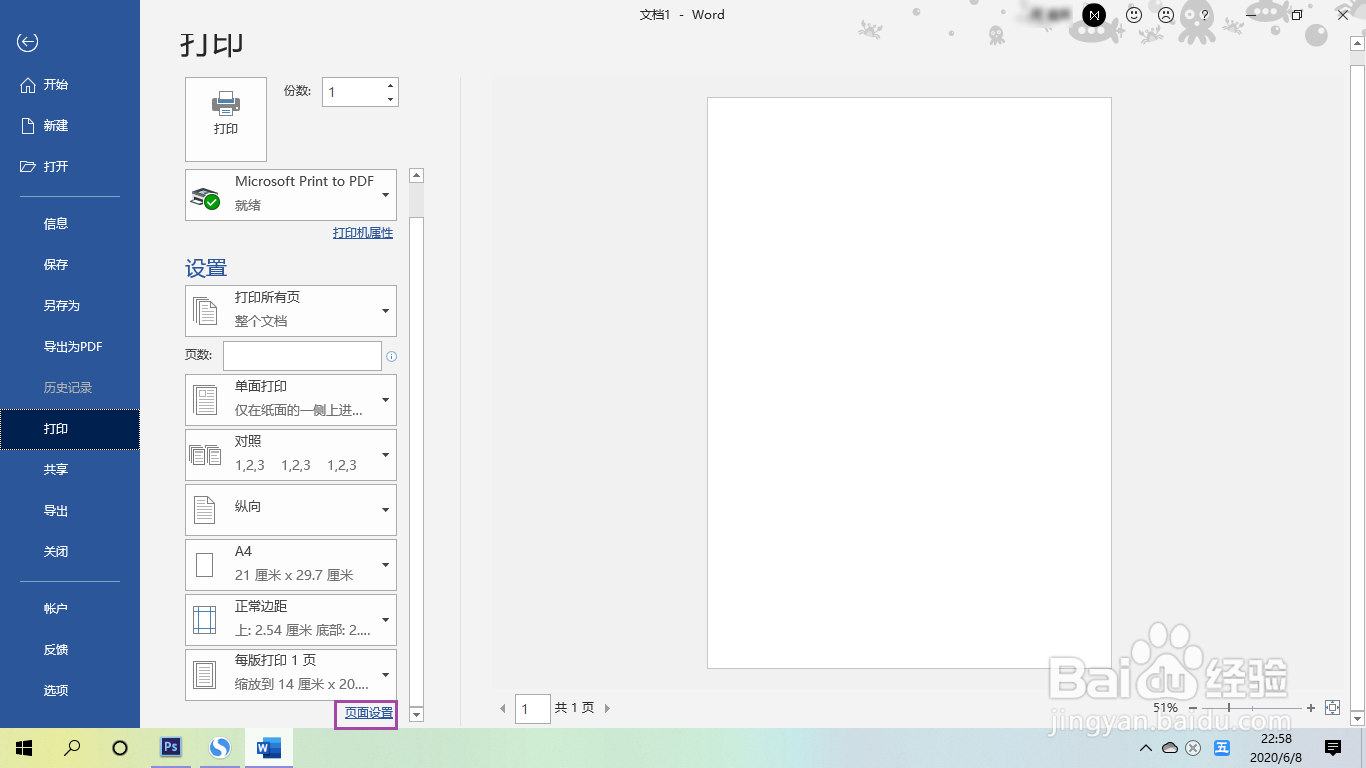This screenshot has width=1366, height=768.
Task: Open the notification center icon
Action: pyautogui.click(x=1333, y=748)
